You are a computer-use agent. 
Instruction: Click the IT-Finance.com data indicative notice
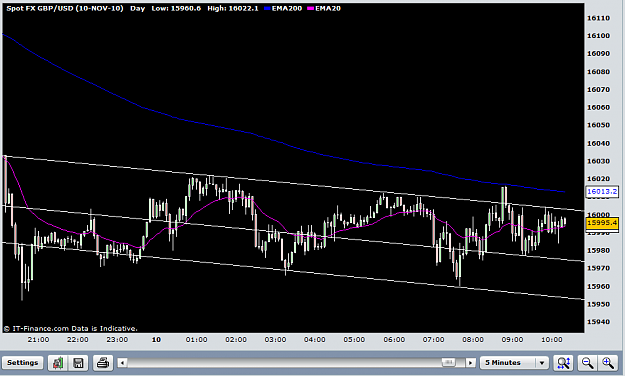click(x=71, y=329)
